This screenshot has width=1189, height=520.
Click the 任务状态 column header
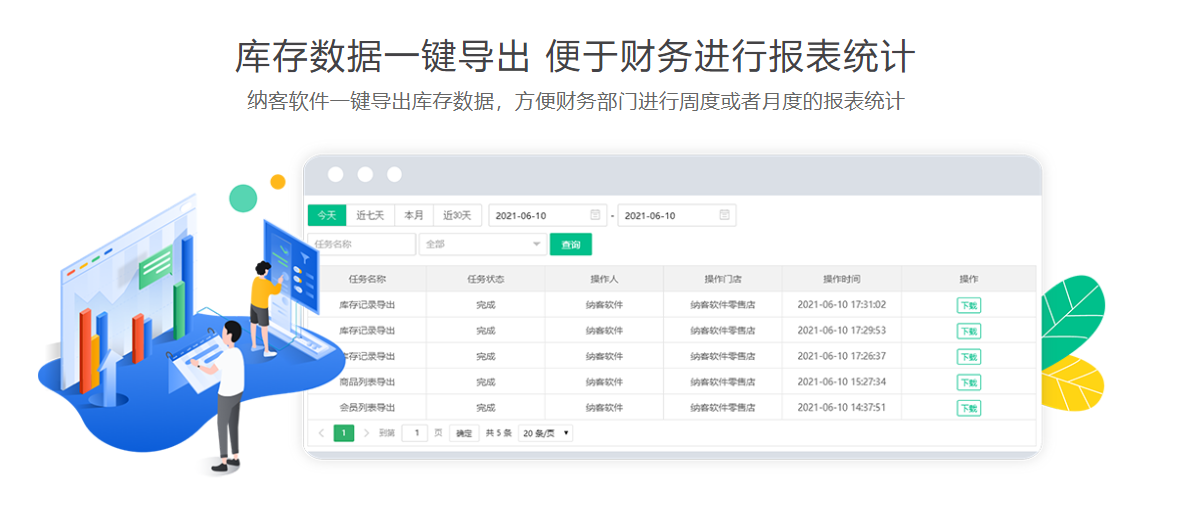485,279
